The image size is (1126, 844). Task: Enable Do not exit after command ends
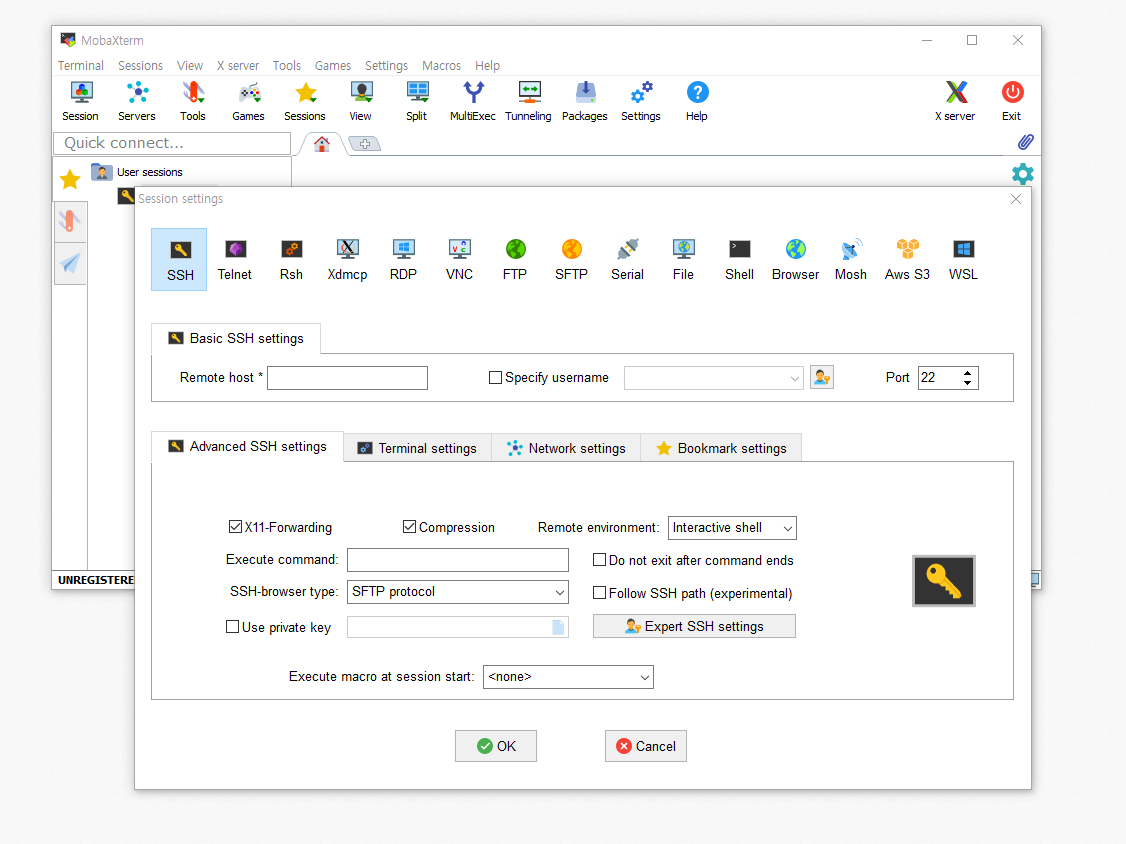click(599, 560)
